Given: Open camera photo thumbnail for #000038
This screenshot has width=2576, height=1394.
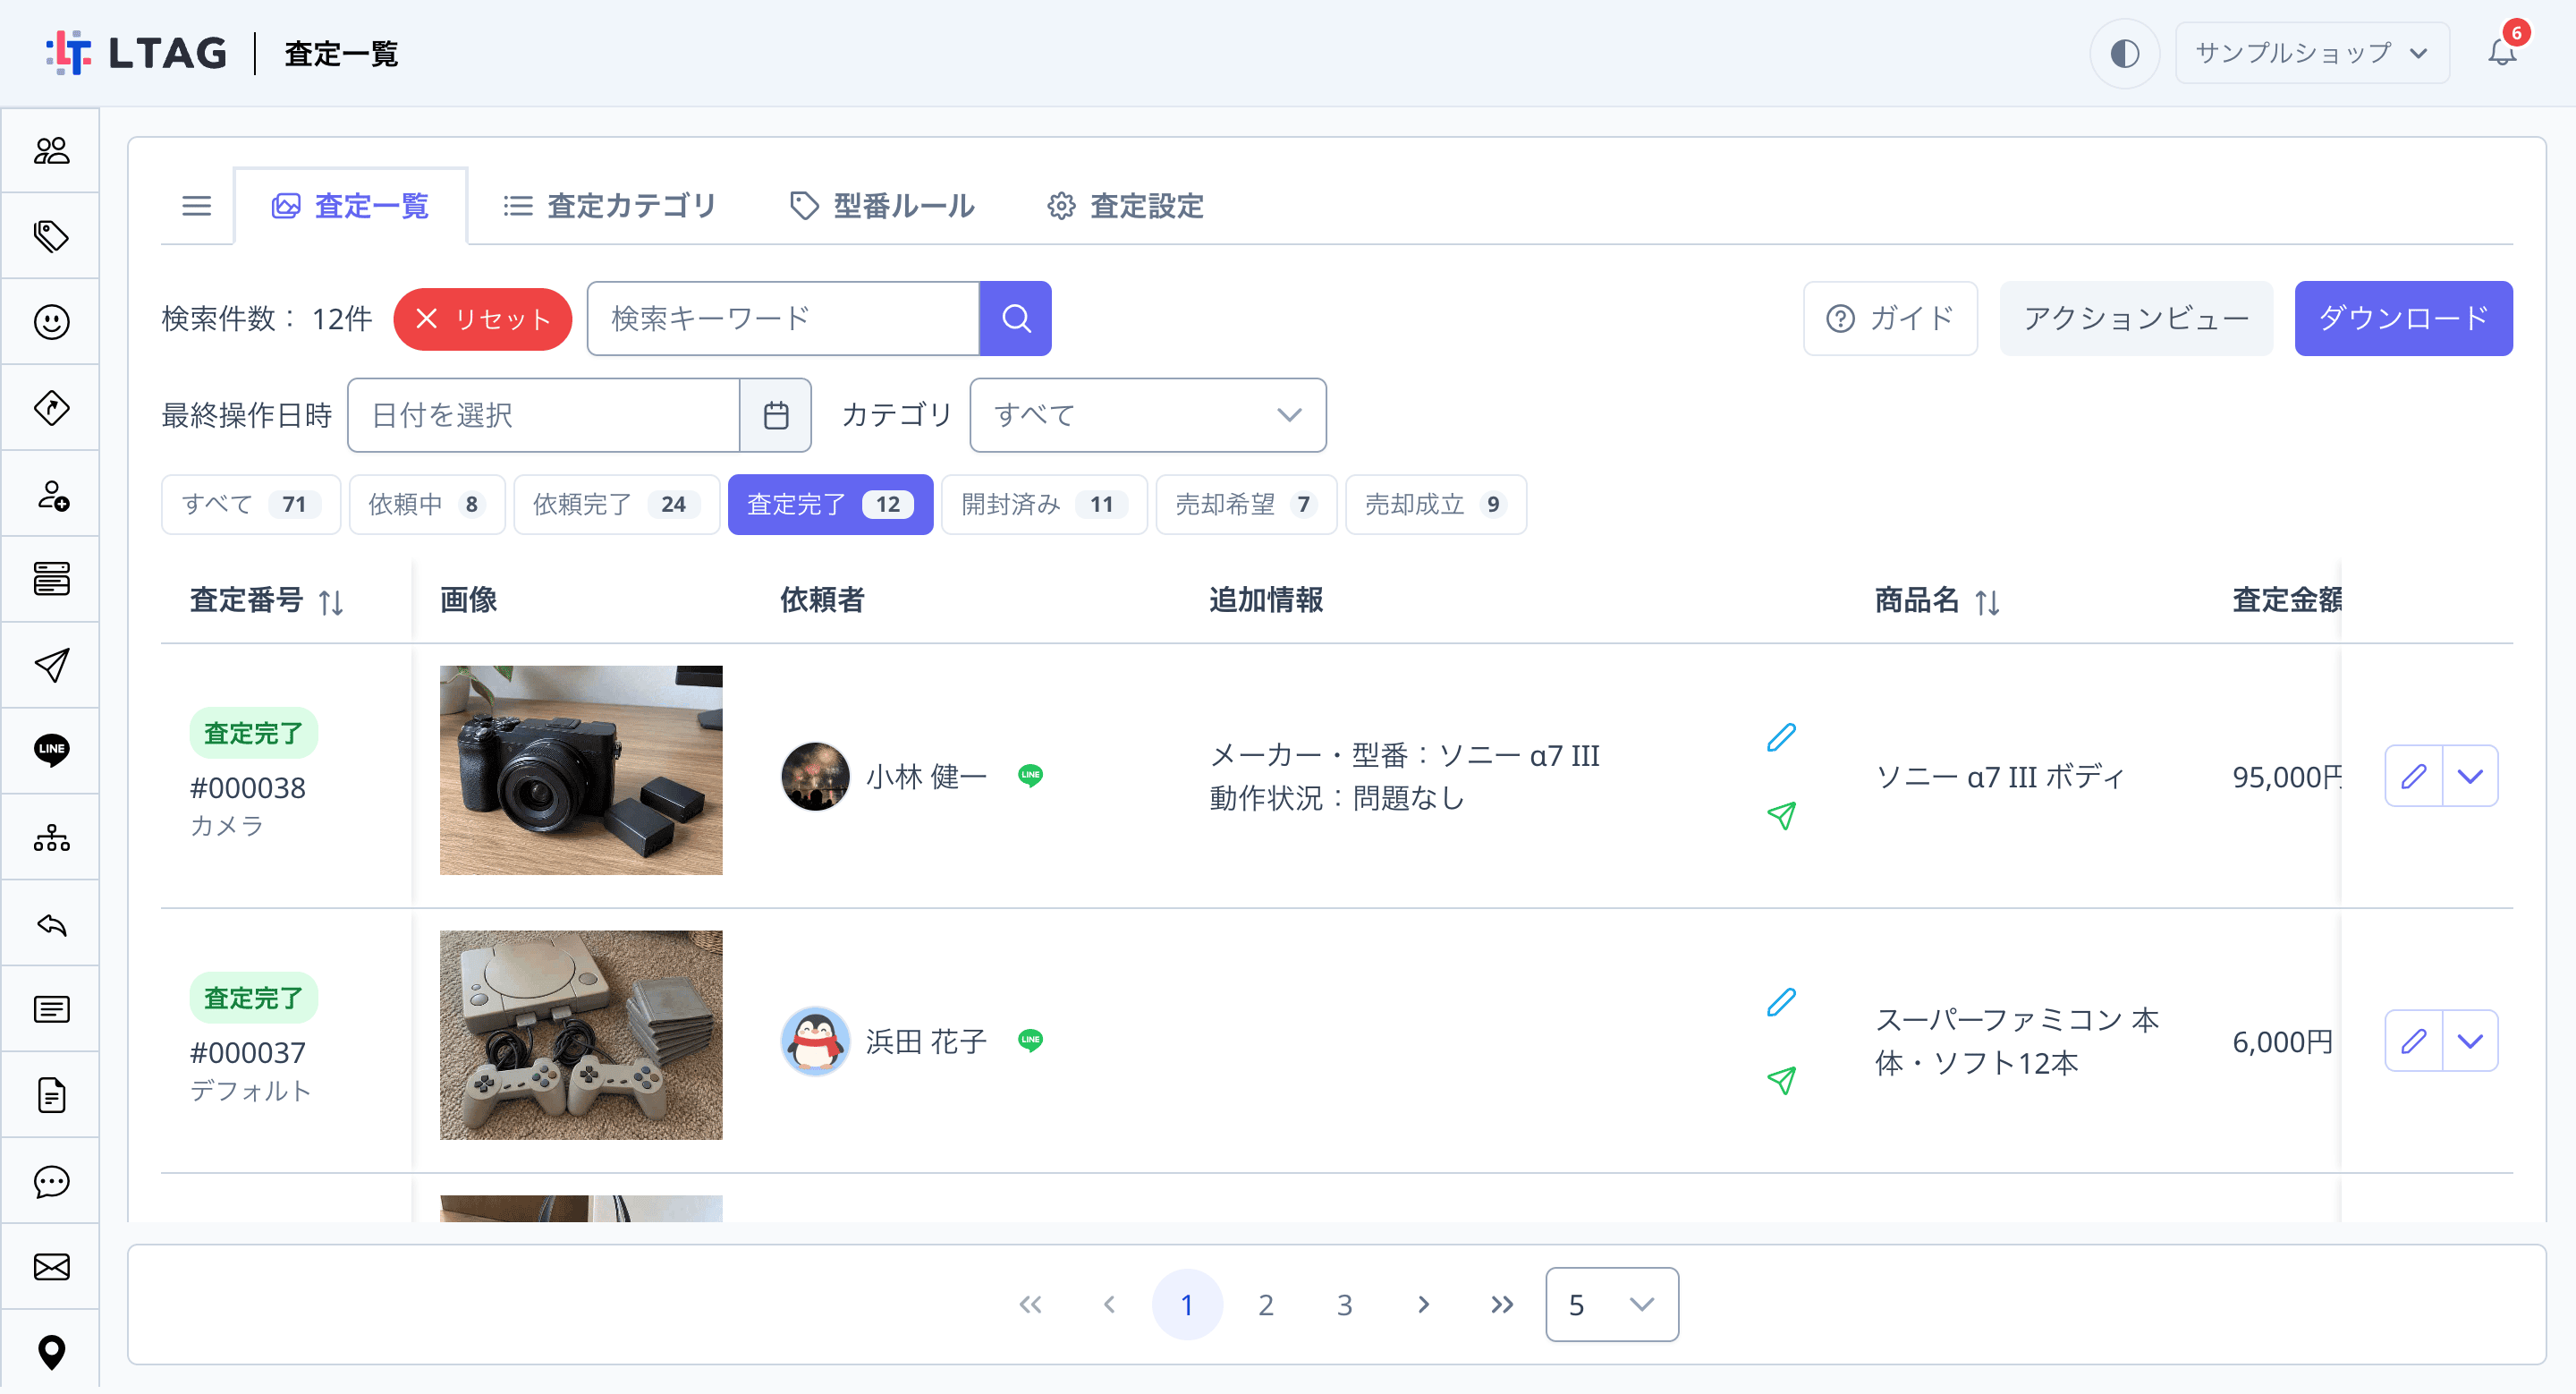Looking at the screenshot, I should pos(581,770).
